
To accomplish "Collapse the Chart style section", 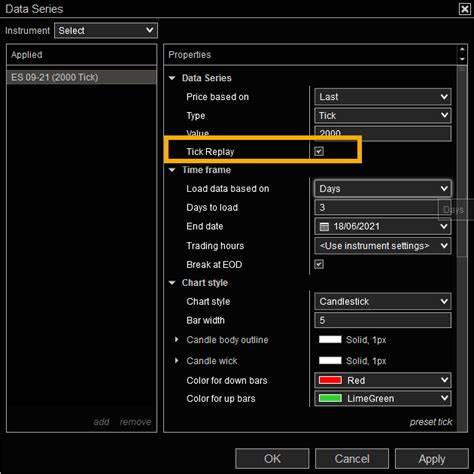I will click(x=172, y=283).
